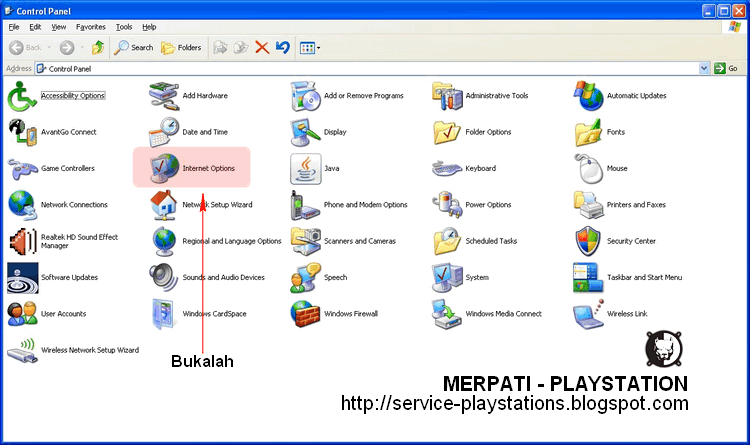Minimize the Control Panel window
The image size is (750, 445).
pyautogui.click(x=709, y=11)
